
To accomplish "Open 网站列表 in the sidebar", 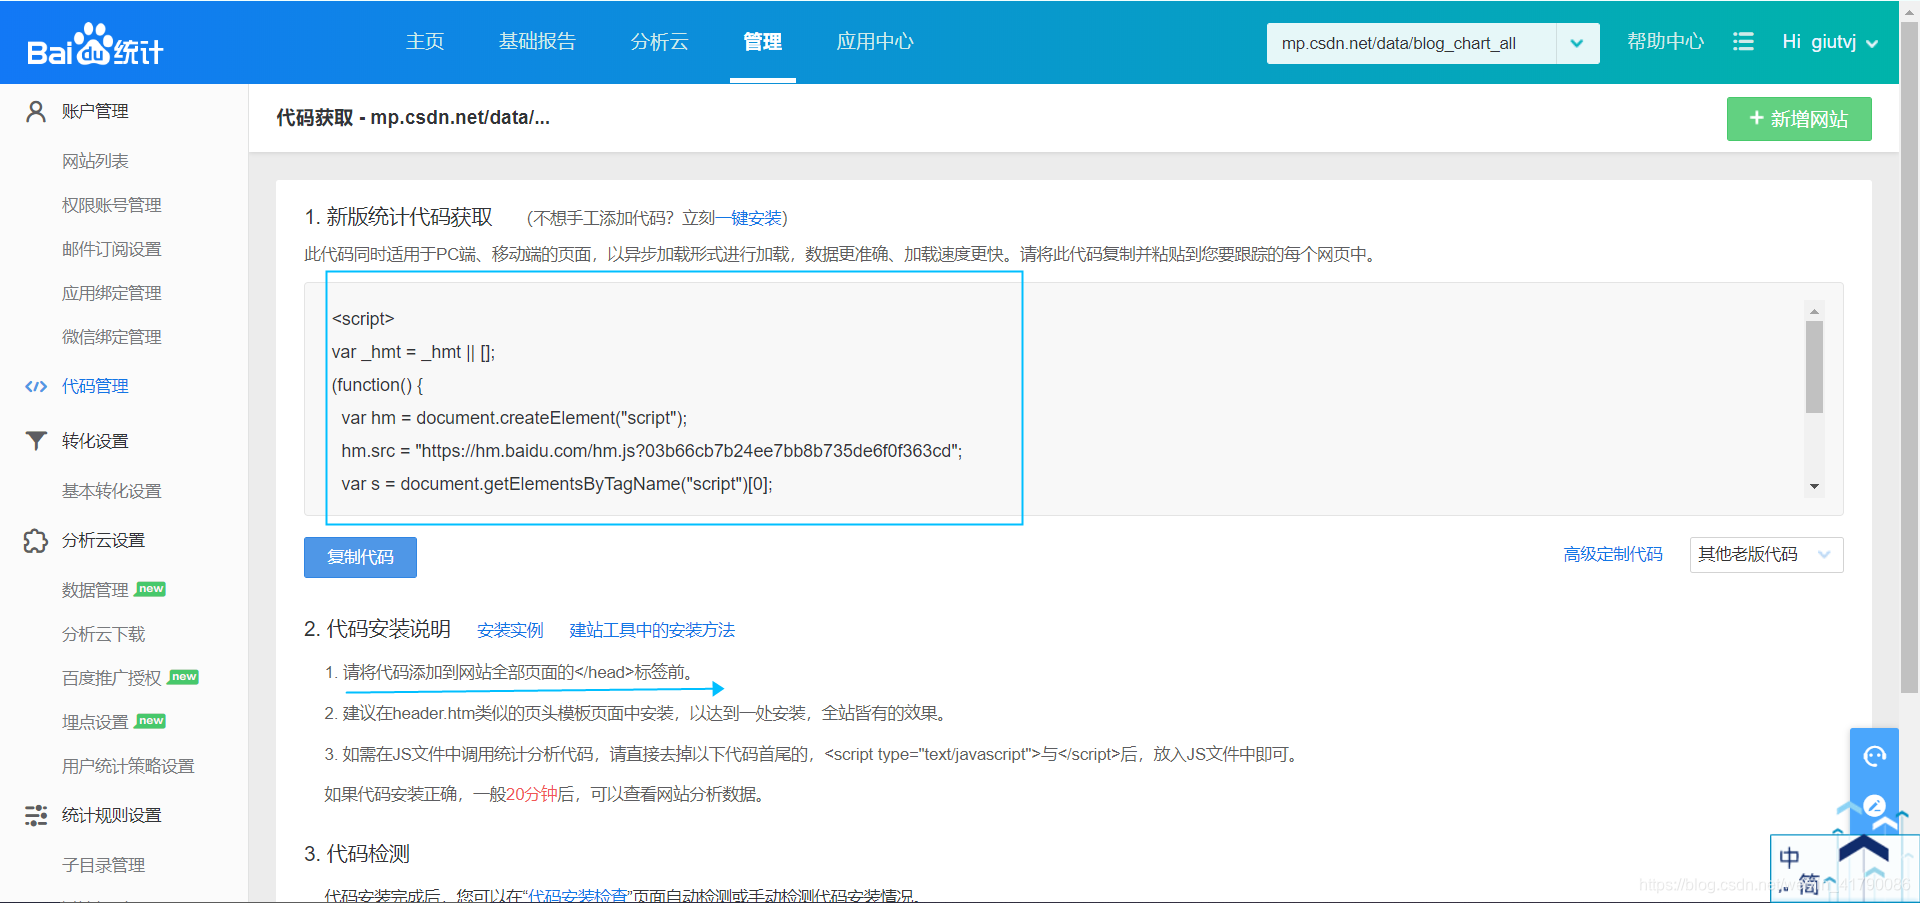I will [x=95, y=161].
